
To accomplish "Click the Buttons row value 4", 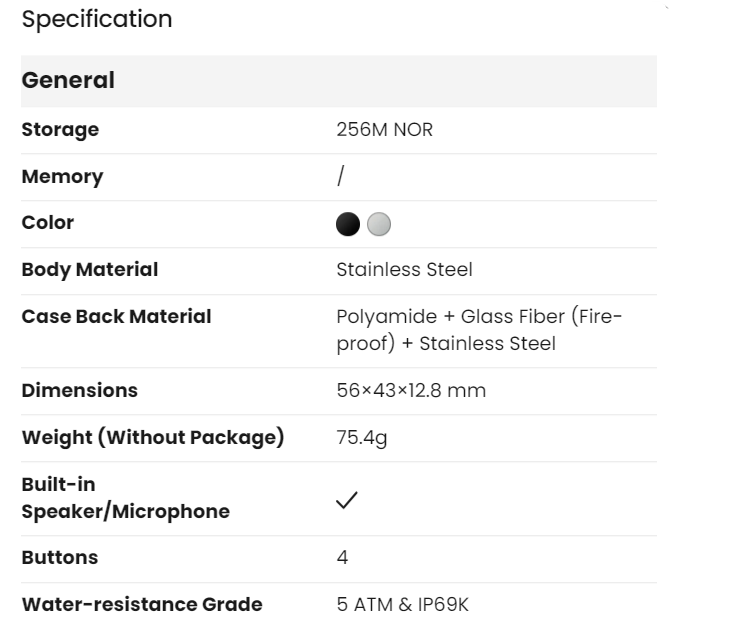I will click(343, 558).
